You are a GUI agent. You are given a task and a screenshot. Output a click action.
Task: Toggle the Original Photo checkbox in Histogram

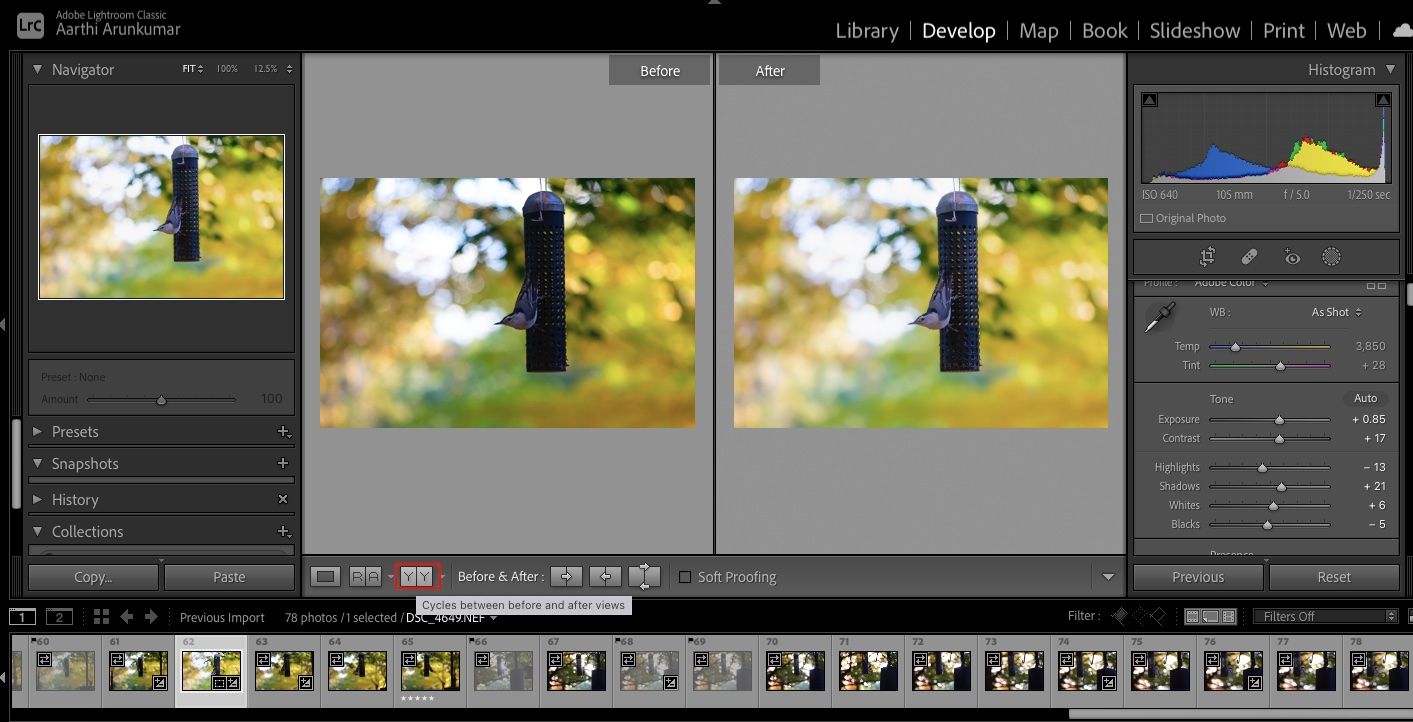coord(1145,218)
